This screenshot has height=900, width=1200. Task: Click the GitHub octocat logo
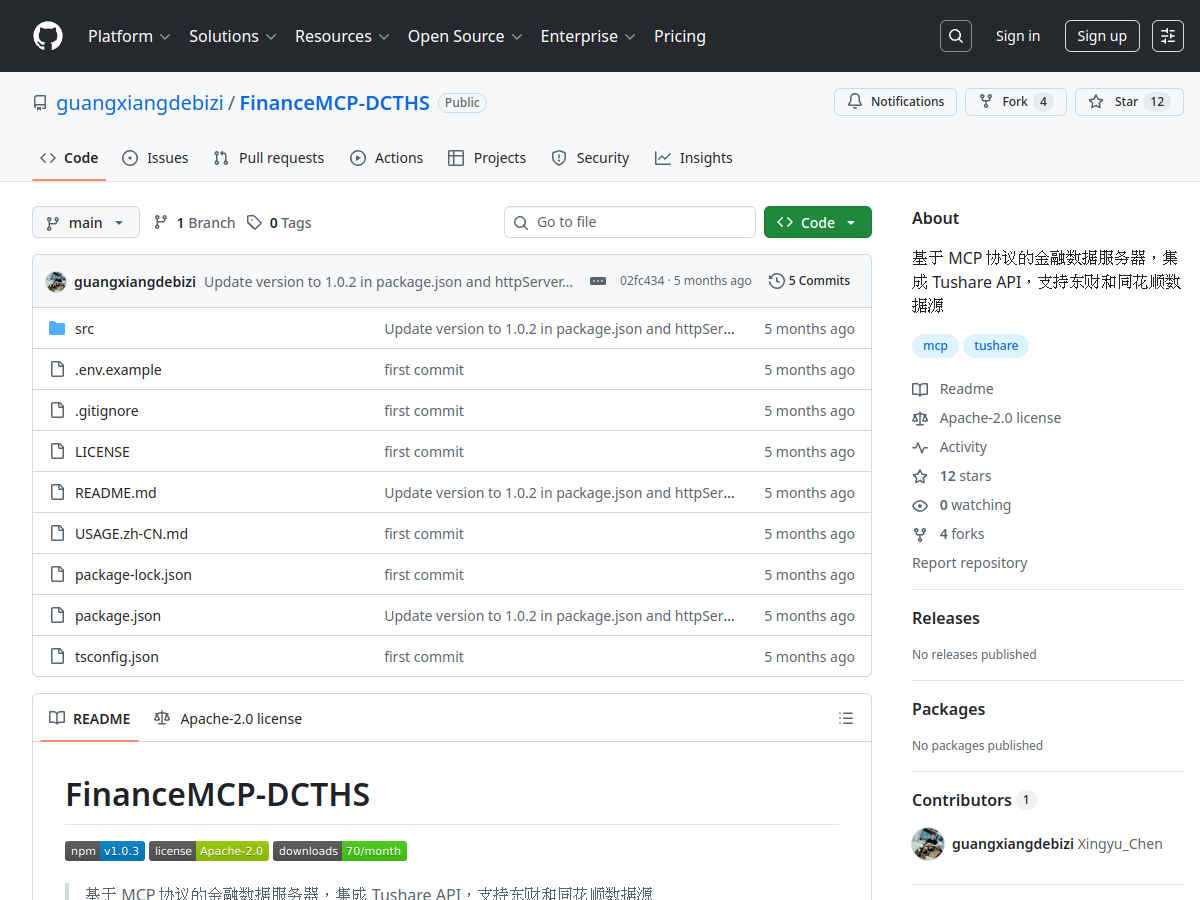(x=47, y=36)
